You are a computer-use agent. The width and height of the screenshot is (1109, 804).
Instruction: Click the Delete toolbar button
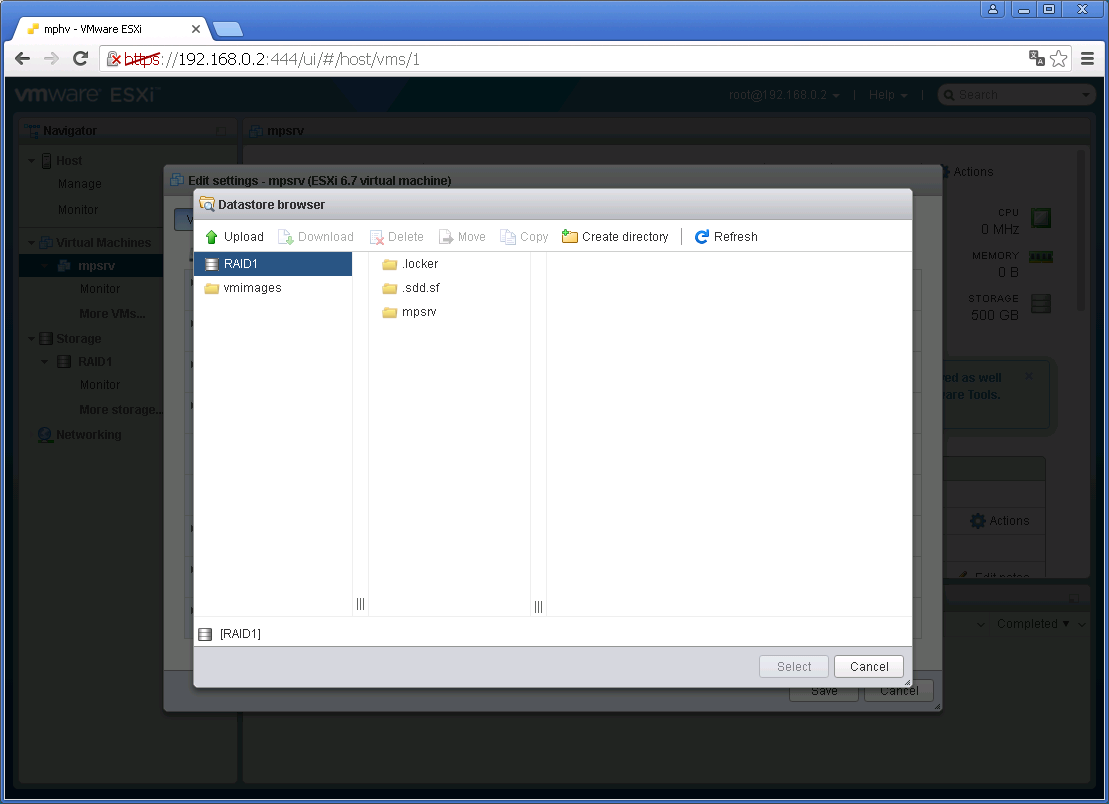pyautogui.click(x=397, y=237)
